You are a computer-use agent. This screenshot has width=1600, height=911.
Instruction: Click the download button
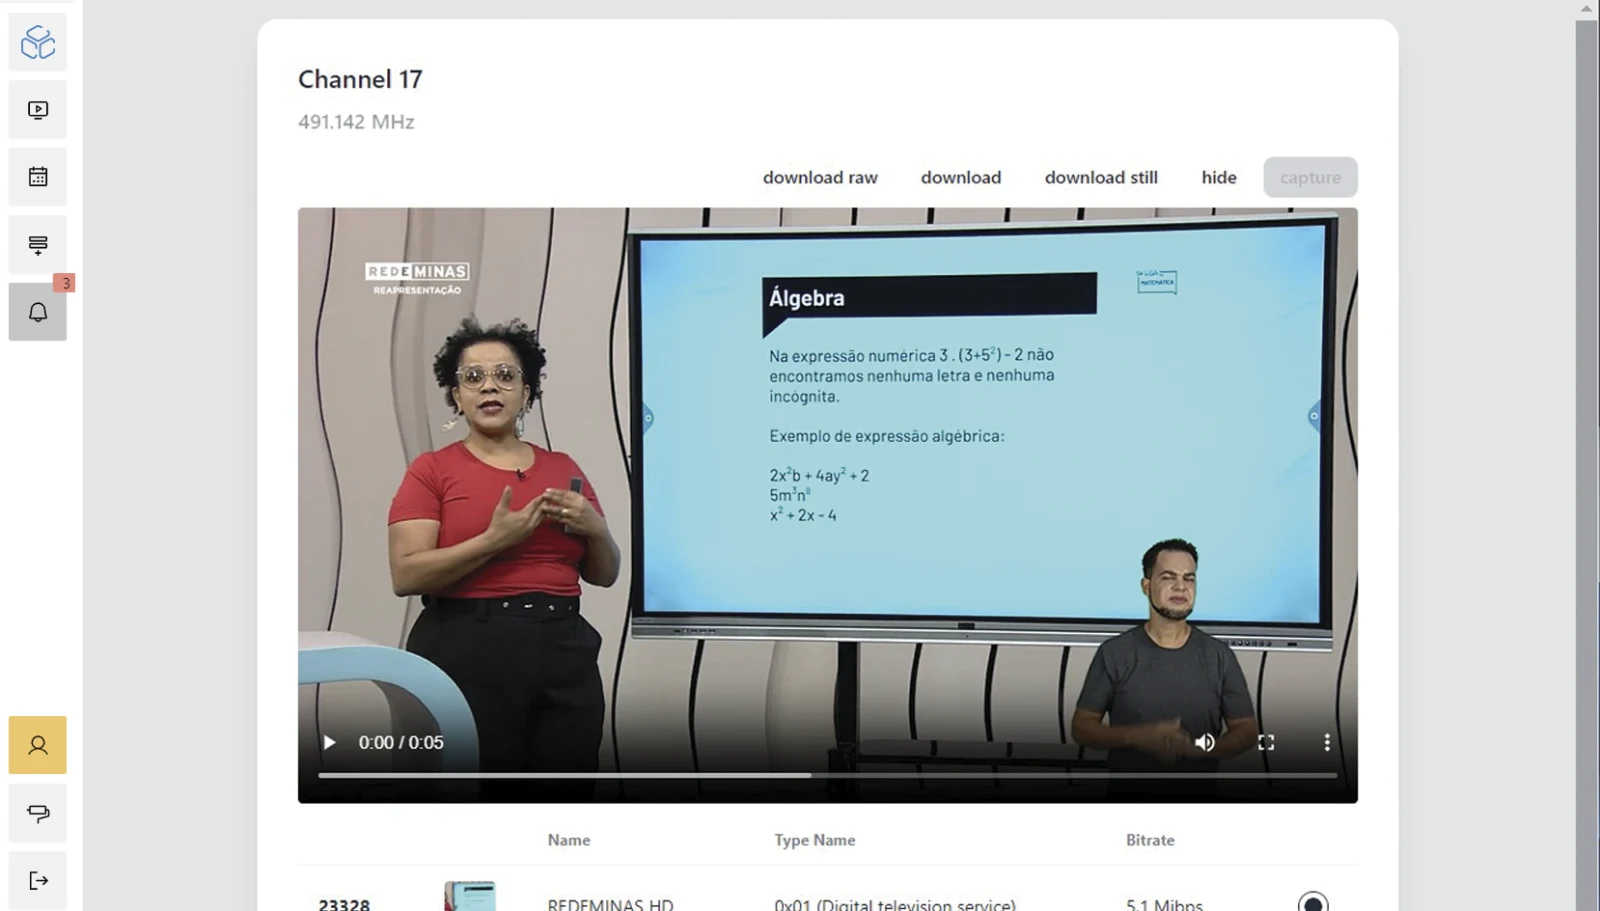pos(961,177)
